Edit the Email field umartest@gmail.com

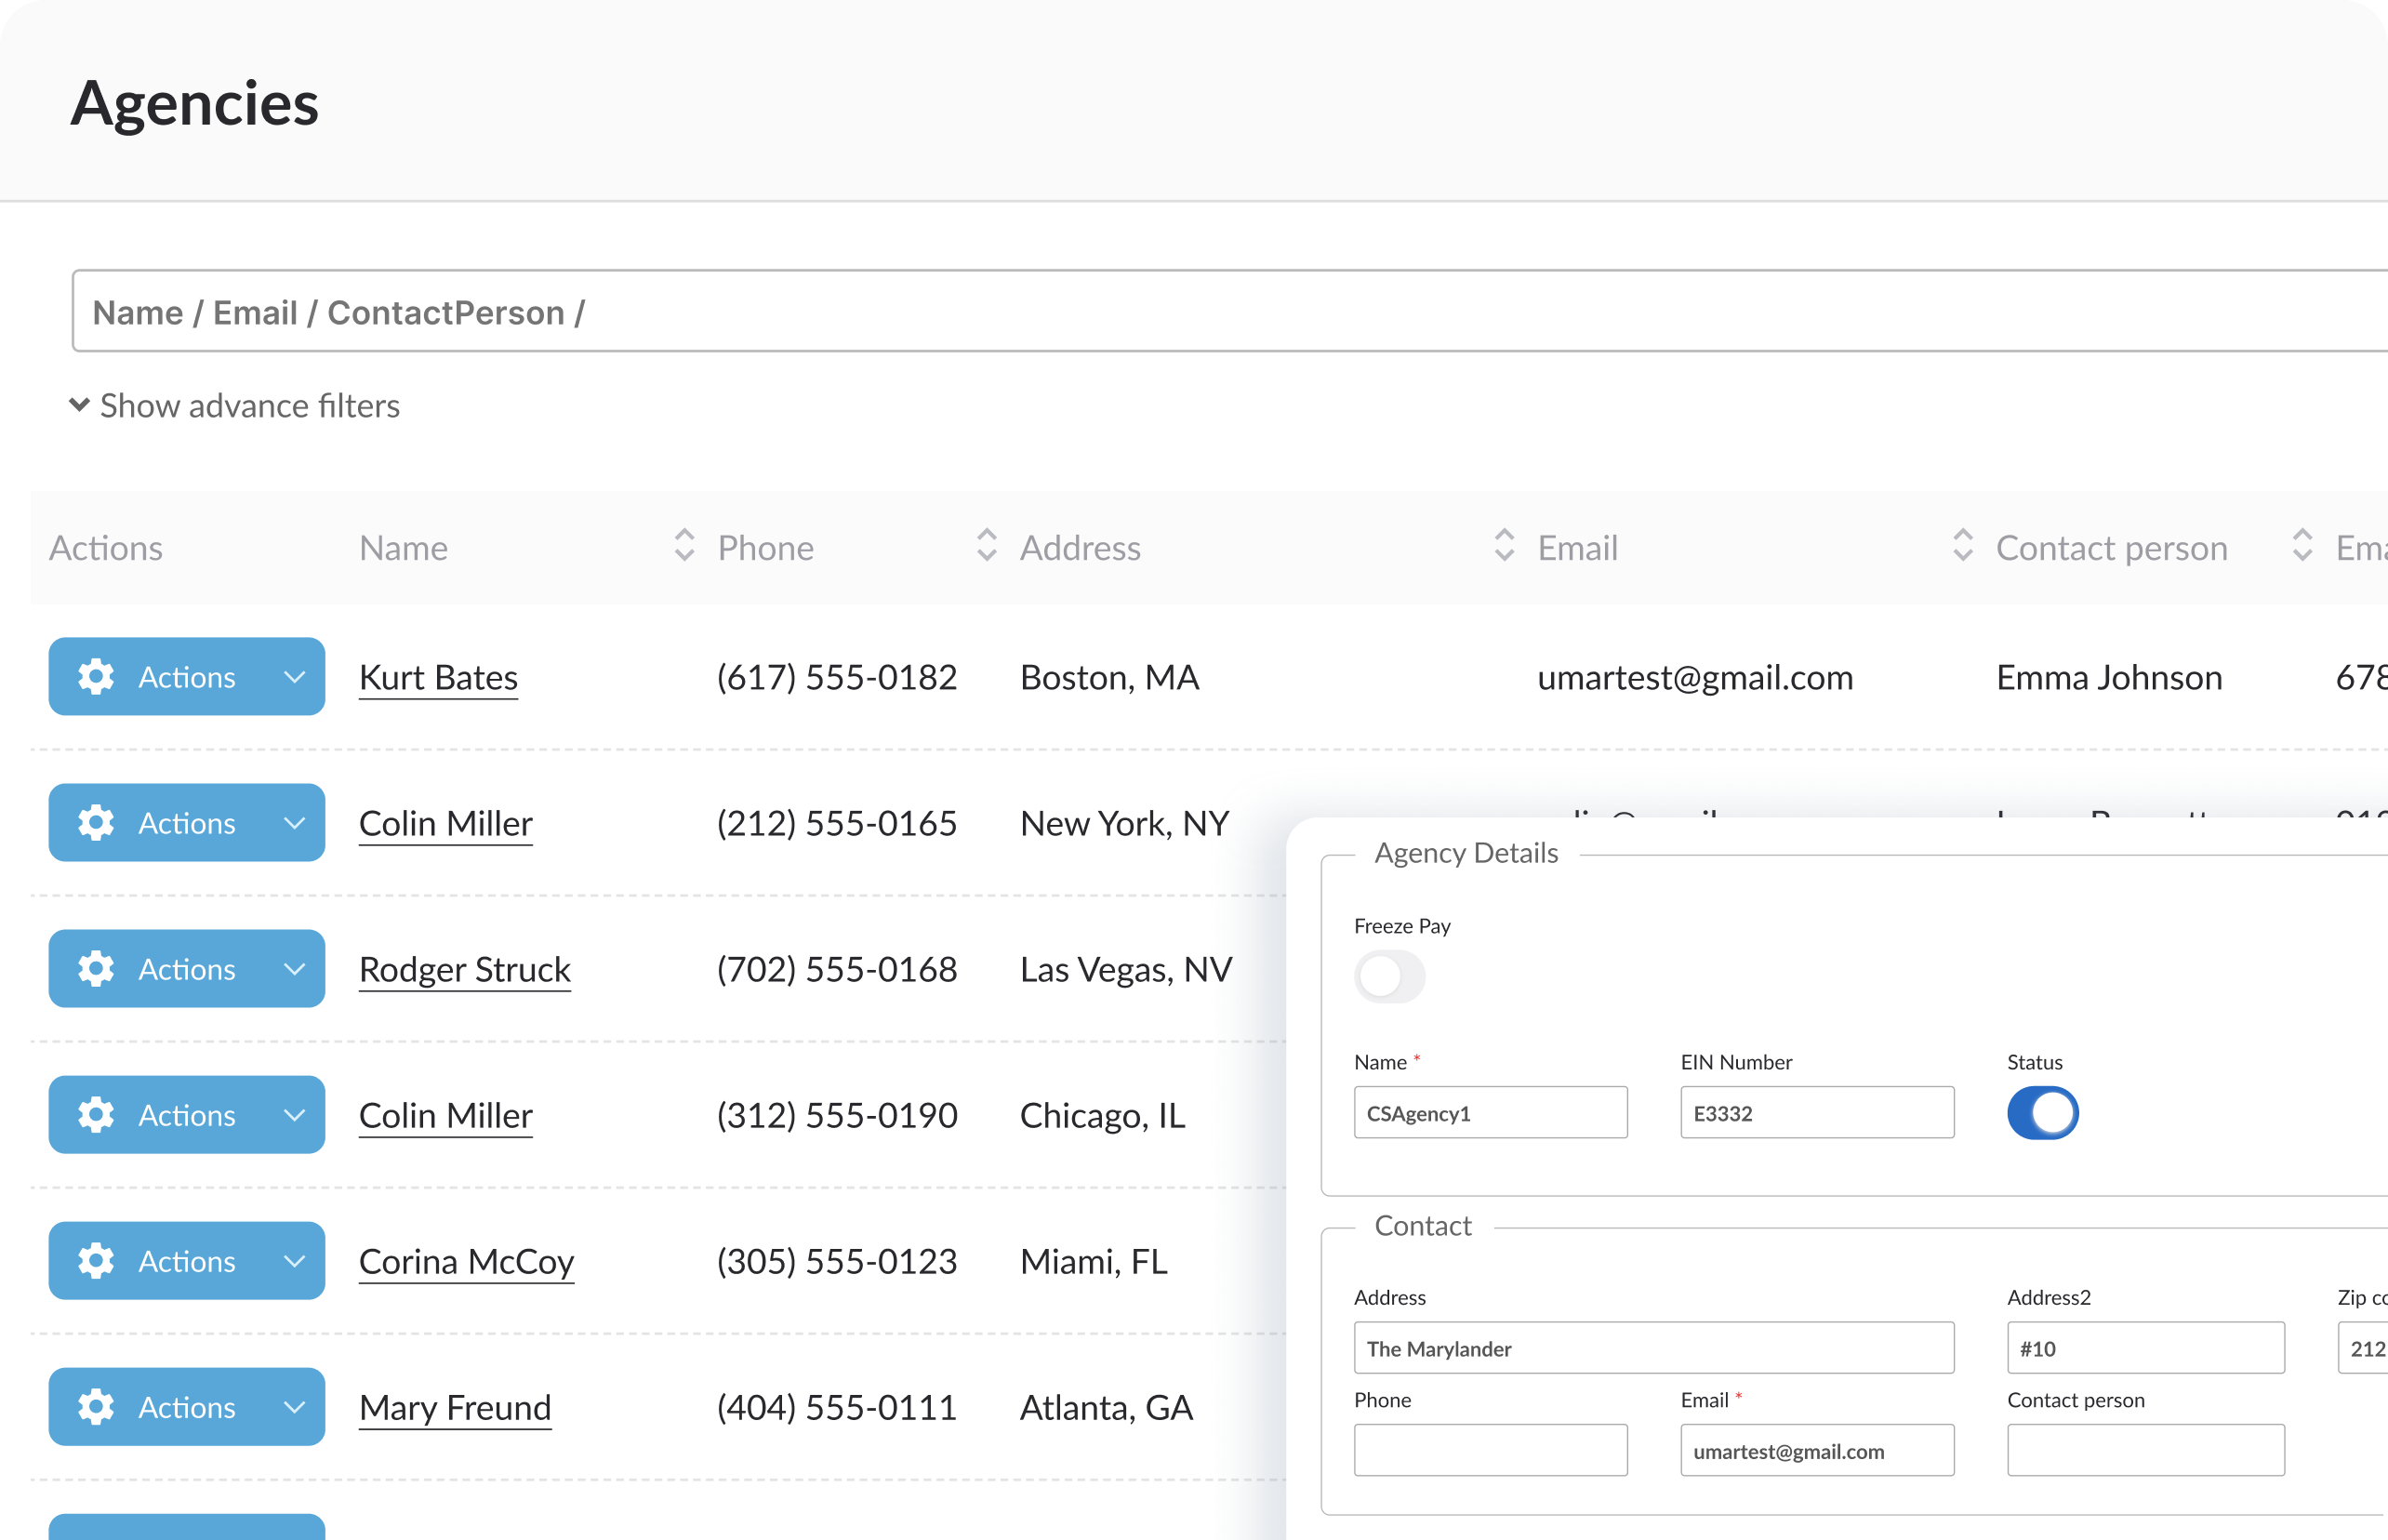[x=1817, y=1450]
